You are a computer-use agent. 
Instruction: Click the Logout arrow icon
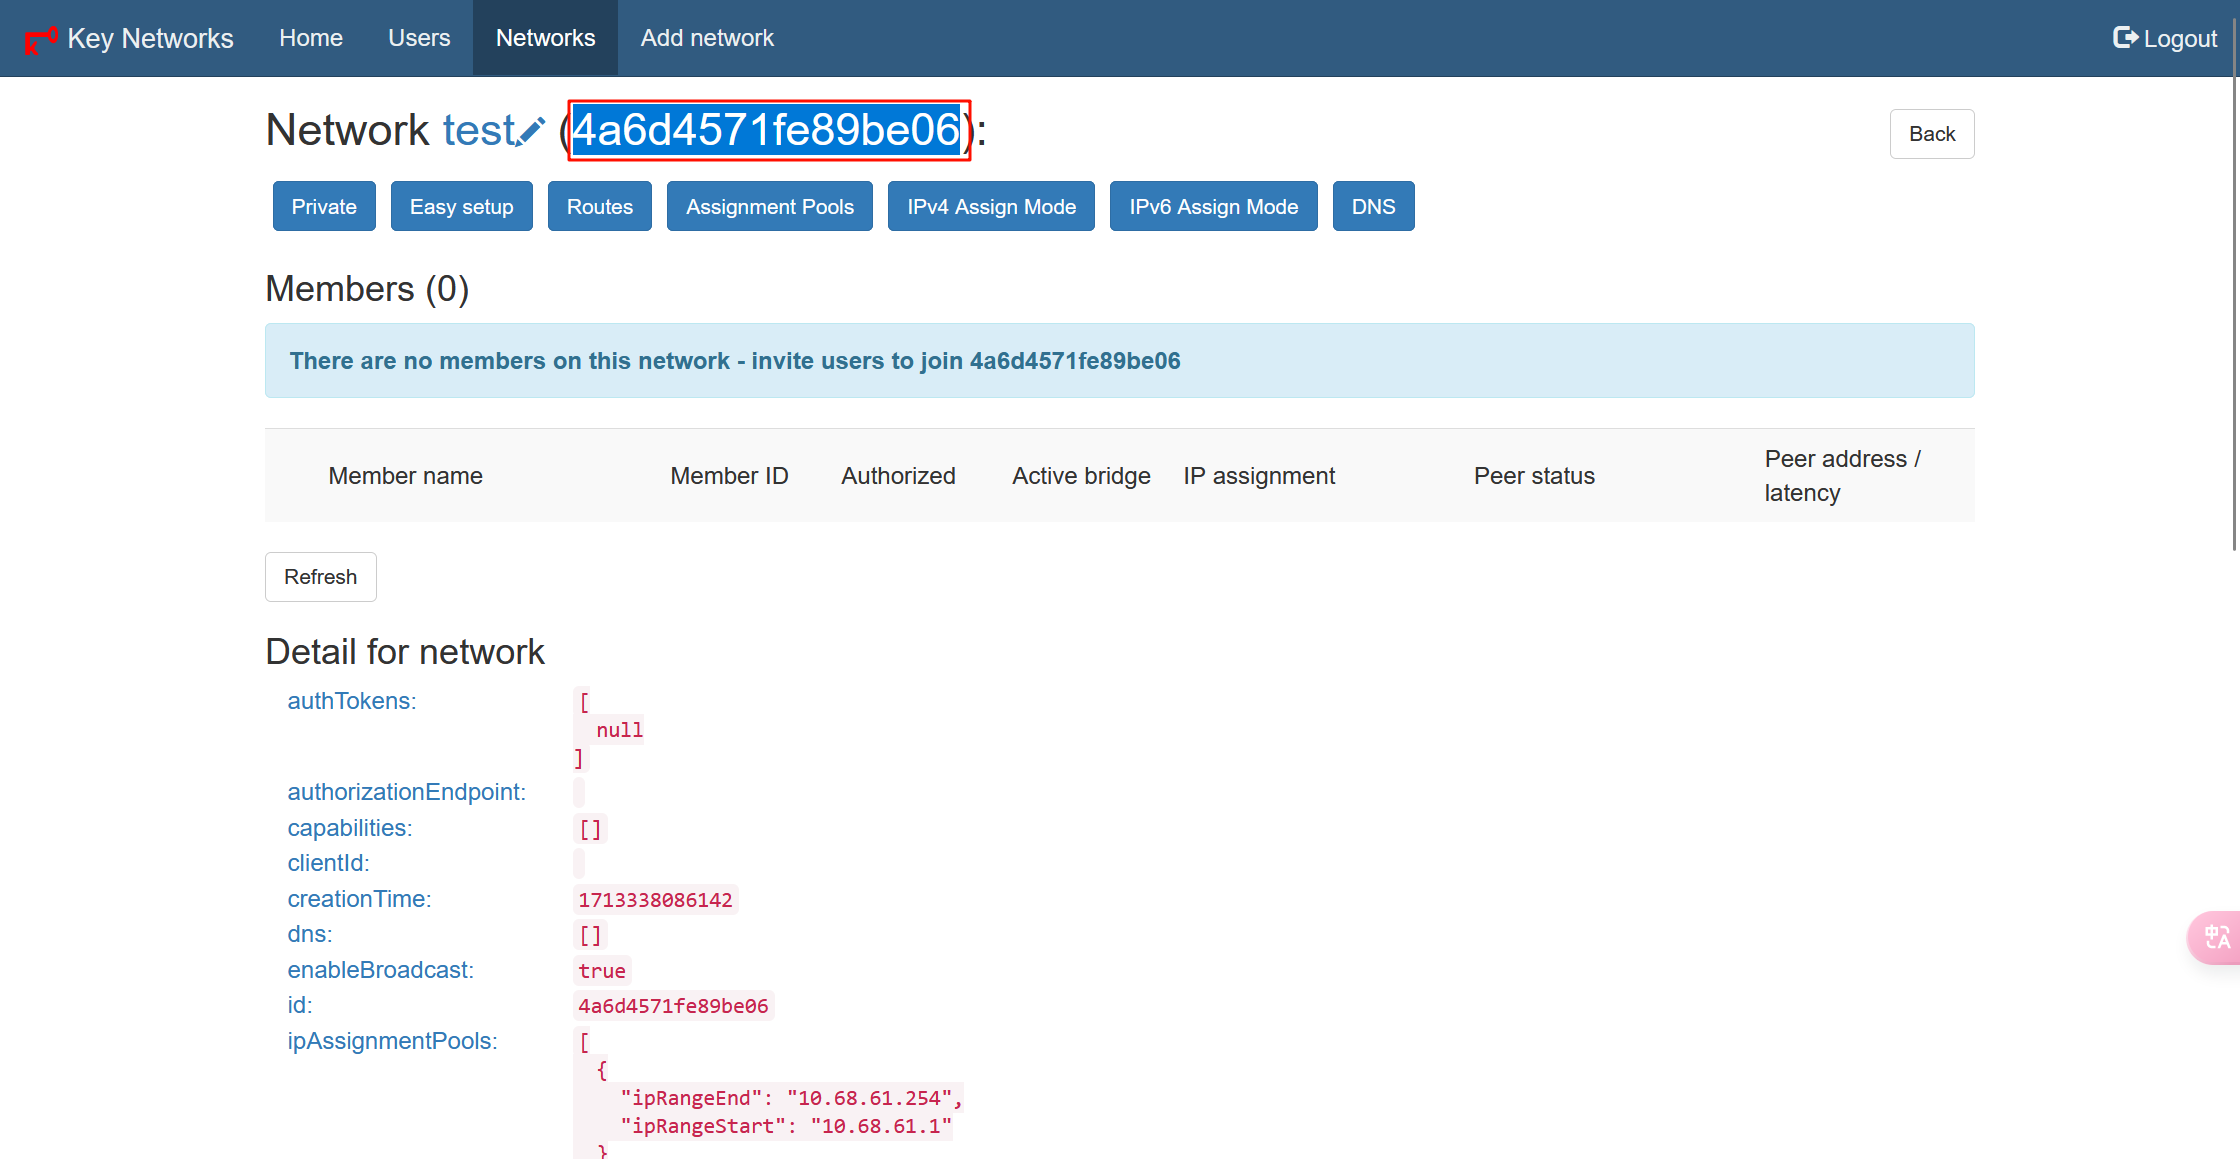tap(2125, 38)
